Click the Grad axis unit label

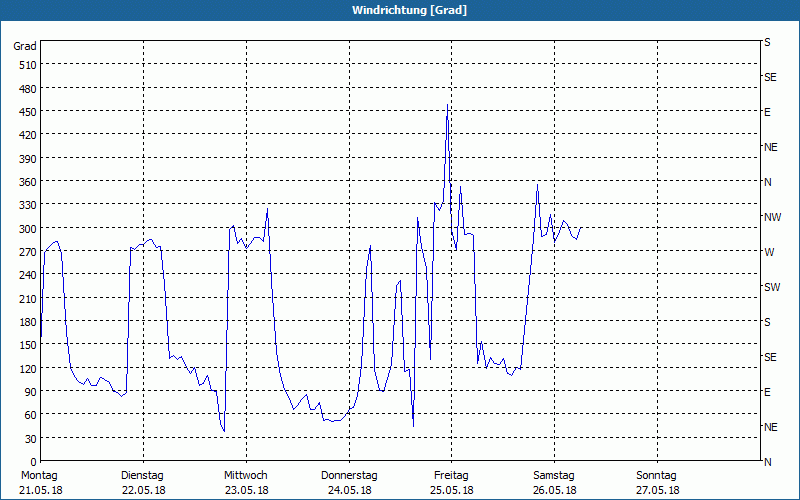click(x=25, y=46)
